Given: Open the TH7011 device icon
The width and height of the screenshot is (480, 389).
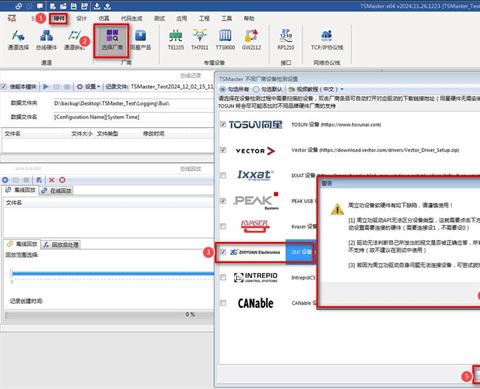Looking at the screenshot, I should pyautogui.click(x=200, y=40).
